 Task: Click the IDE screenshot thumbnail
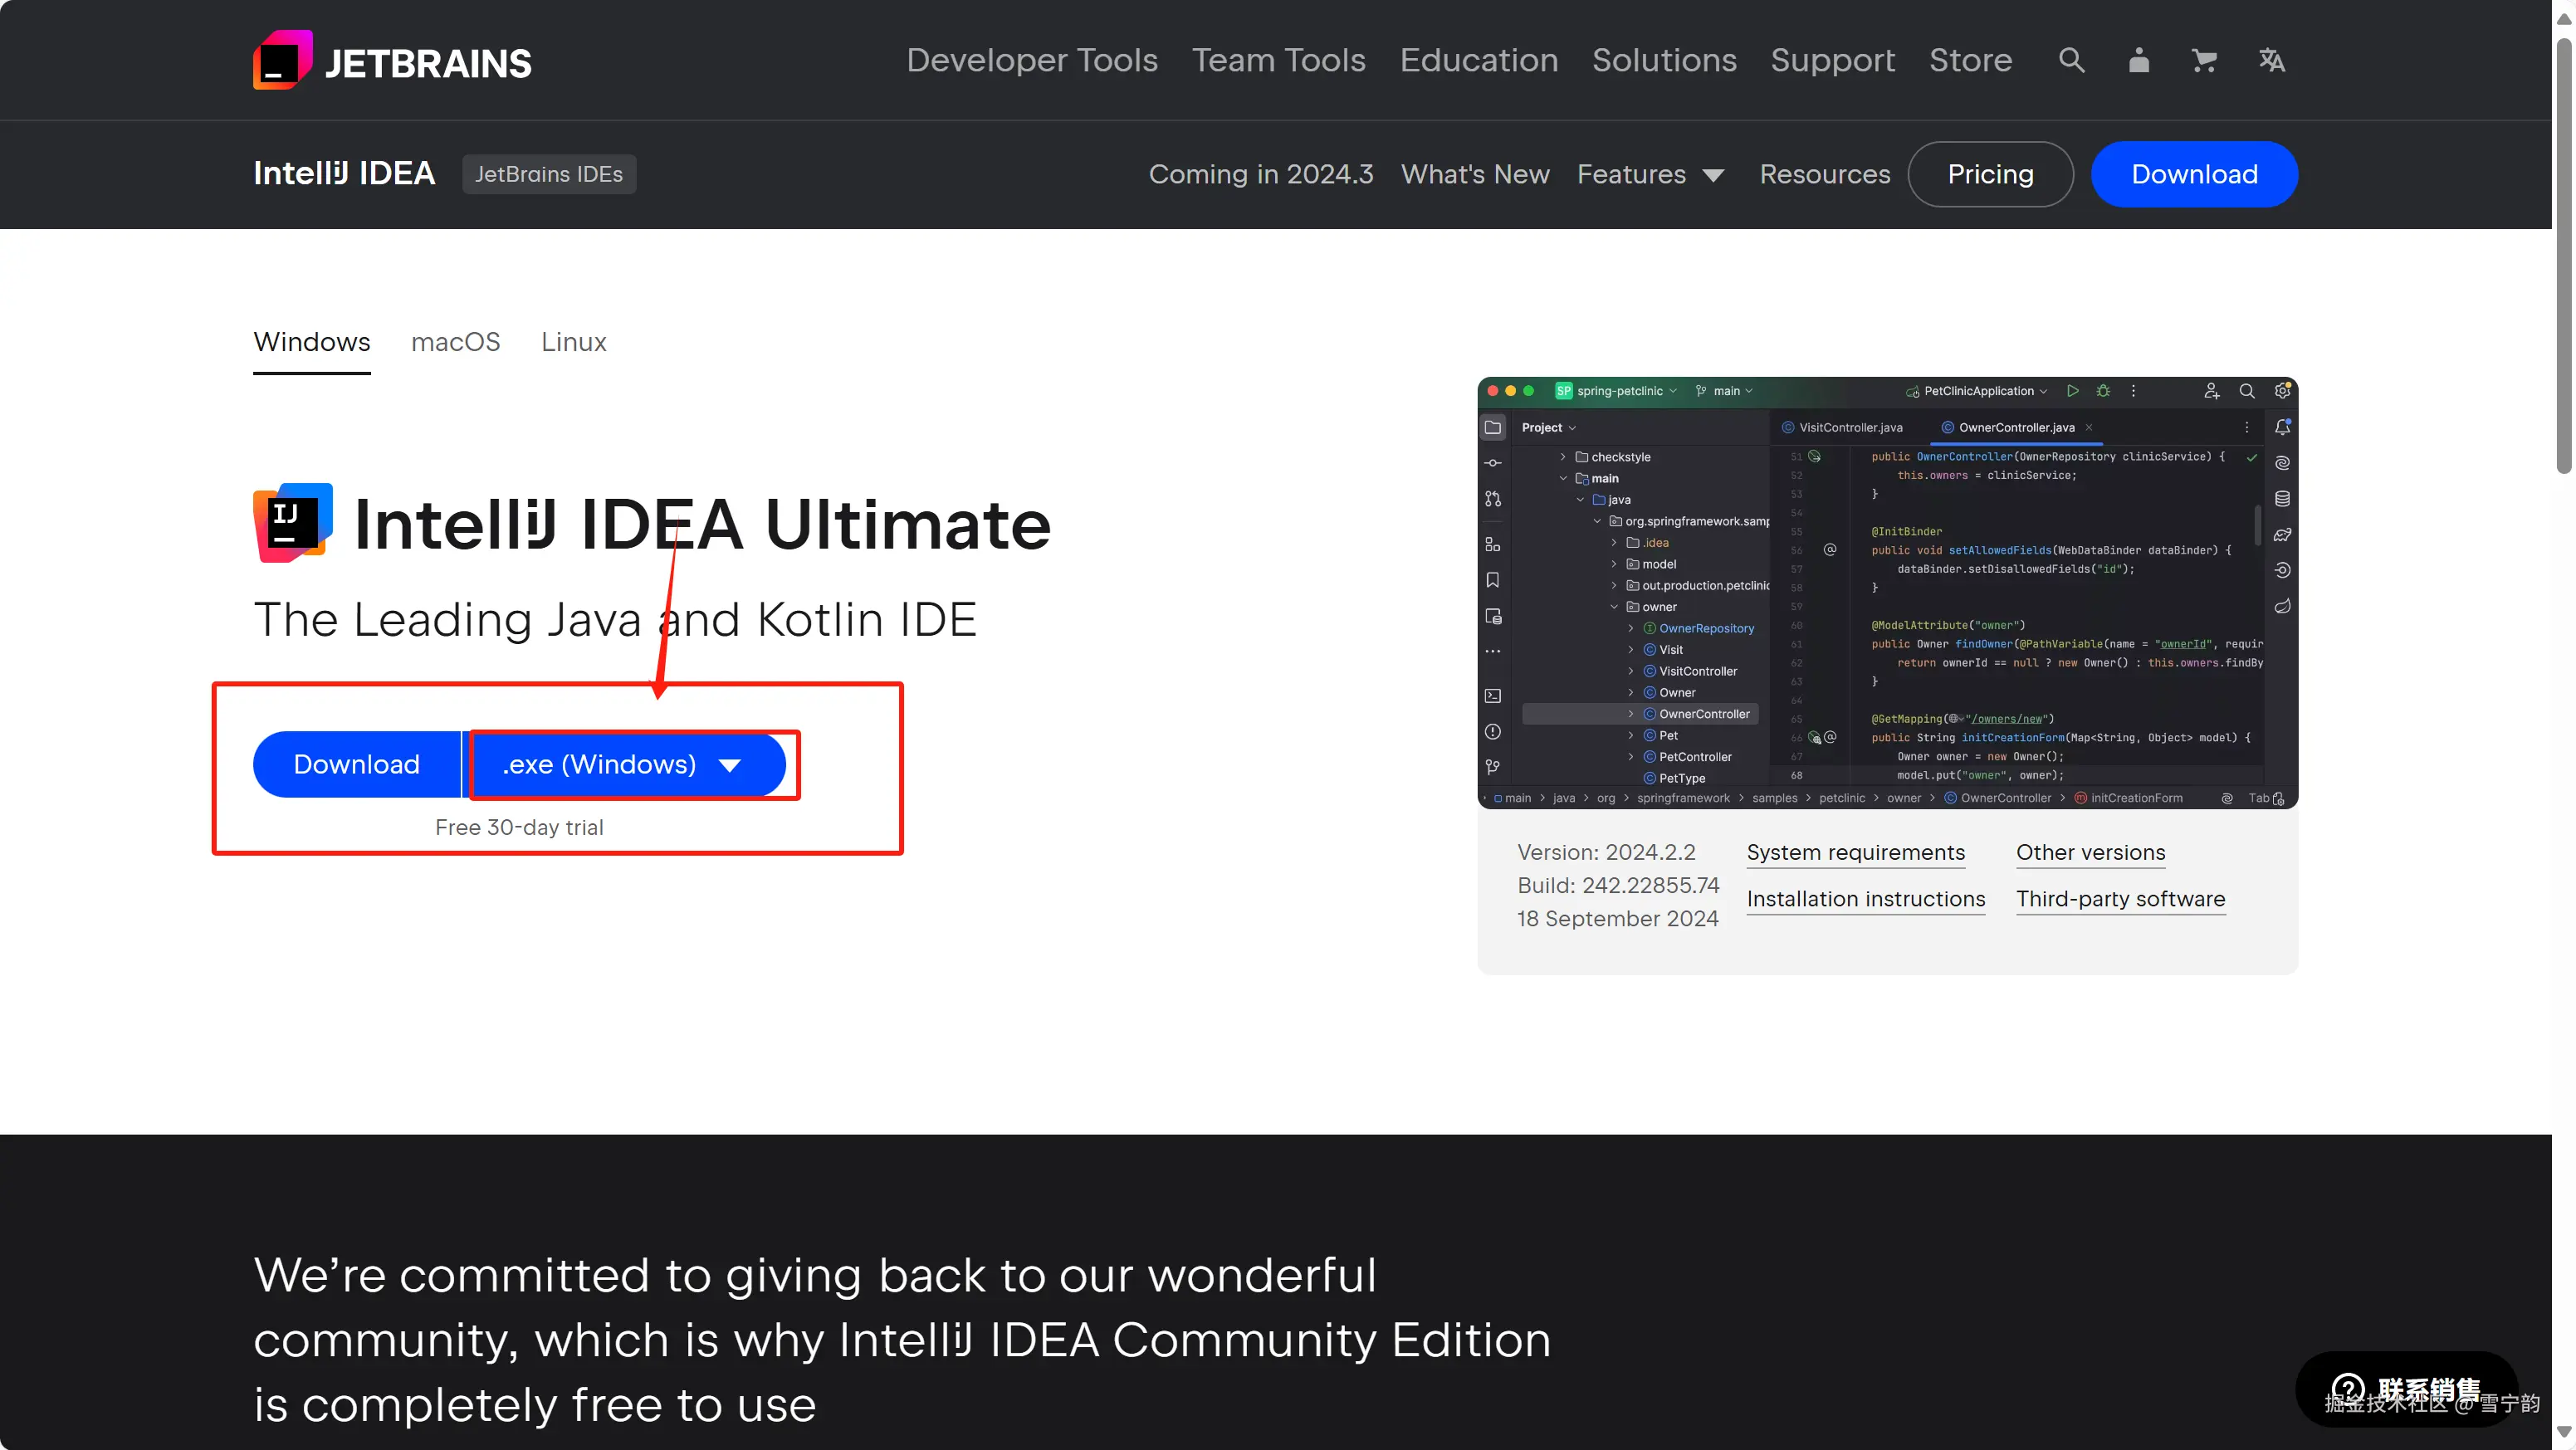1887,592
